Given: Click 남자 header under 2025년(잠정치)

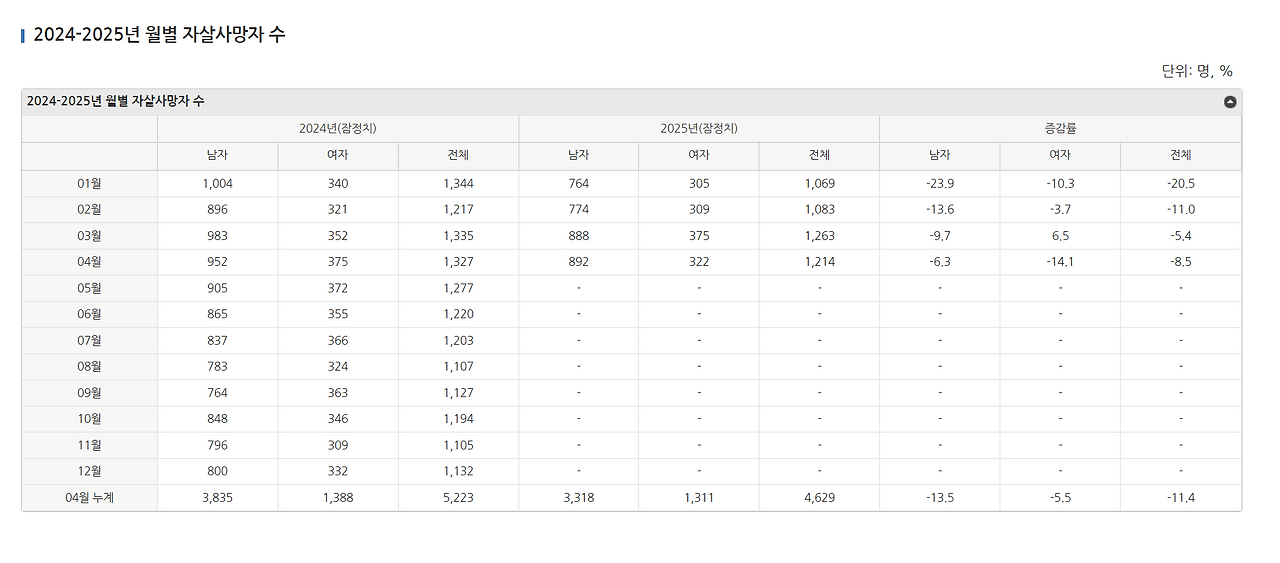Looking at the screenshot, I should (x=579, y=156).
